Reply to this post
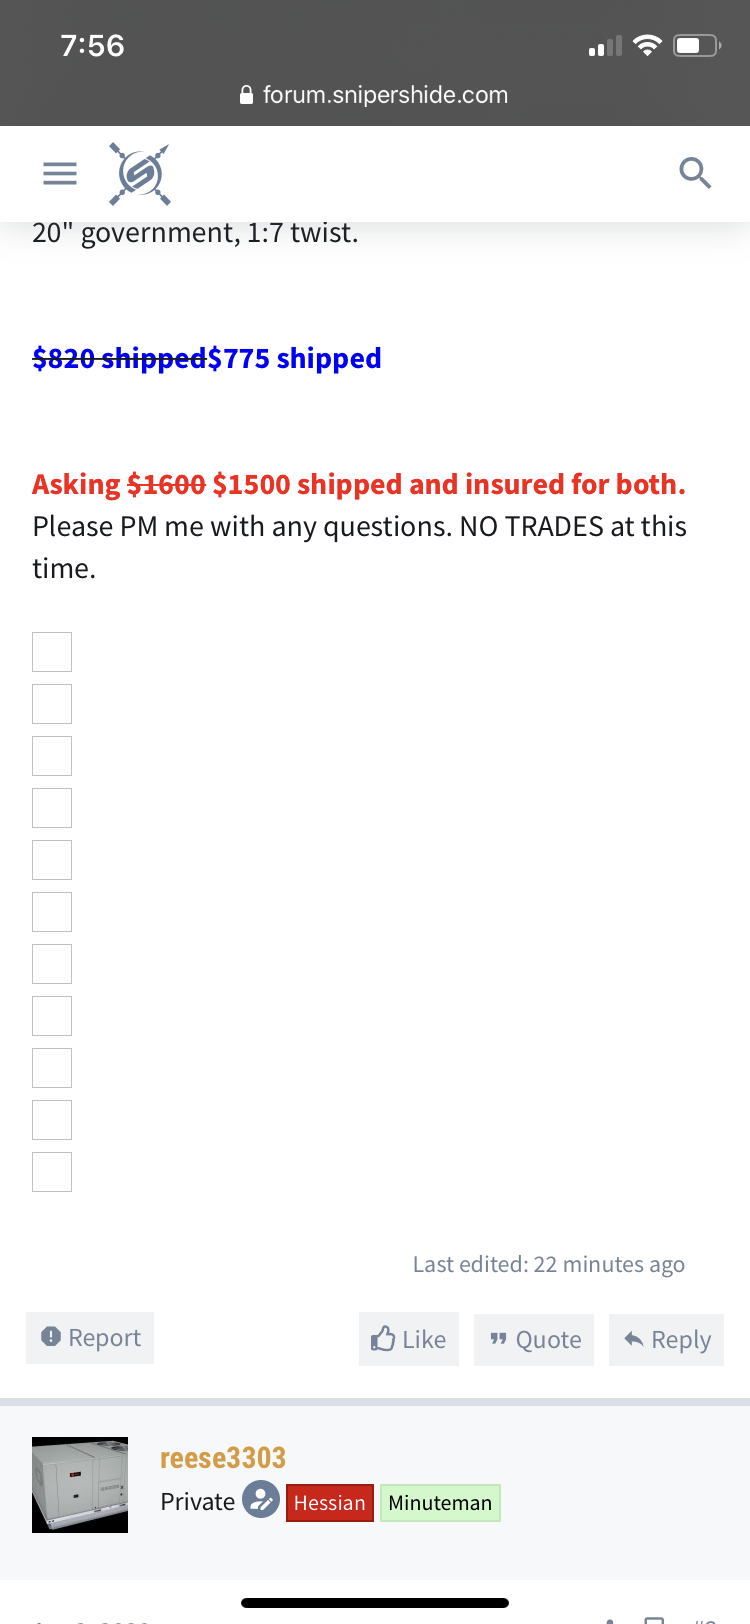750x1624 pixels. point(666,1340)
